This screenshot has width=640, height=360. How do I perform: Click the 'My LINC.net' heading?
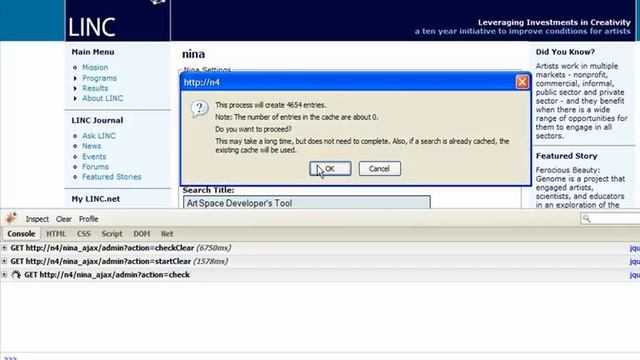[96, 199]
